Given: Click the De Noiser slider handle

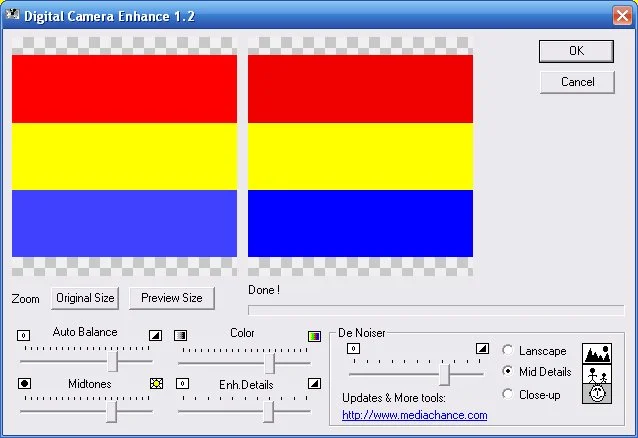Looking at the screenshot, I should [x=444, y=374].
